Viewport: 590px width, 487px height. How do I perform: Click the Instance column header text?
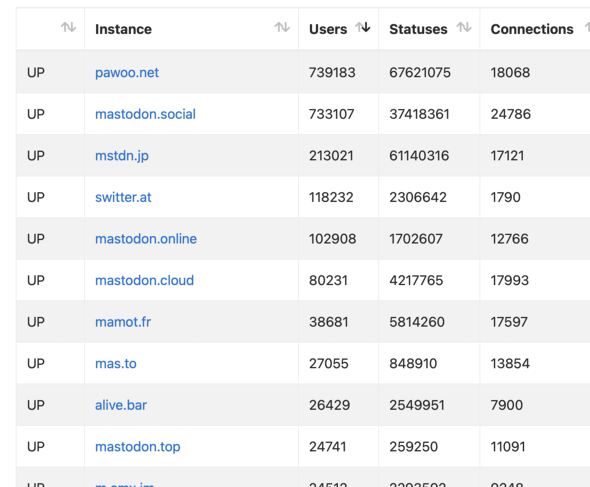coord(123,29)
